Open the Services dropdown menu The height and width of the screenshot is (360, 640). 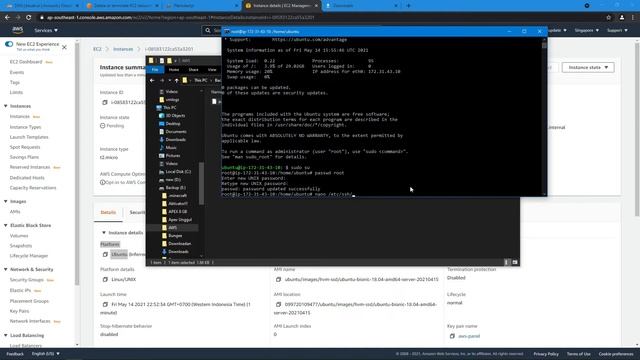point(46,30)
